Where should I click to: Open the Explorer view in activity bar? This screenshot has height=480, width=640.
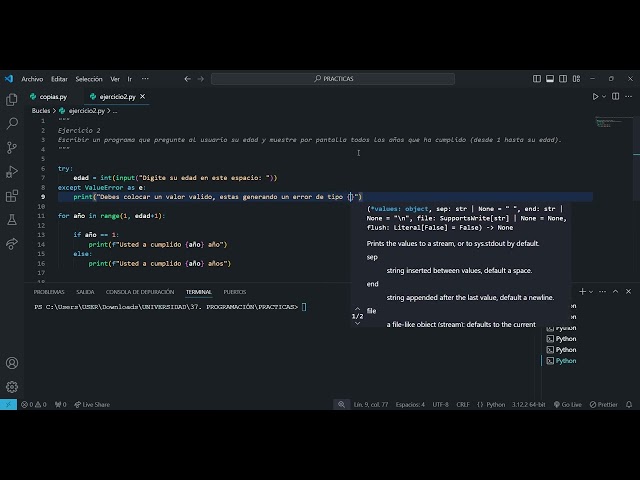point(12,100)
